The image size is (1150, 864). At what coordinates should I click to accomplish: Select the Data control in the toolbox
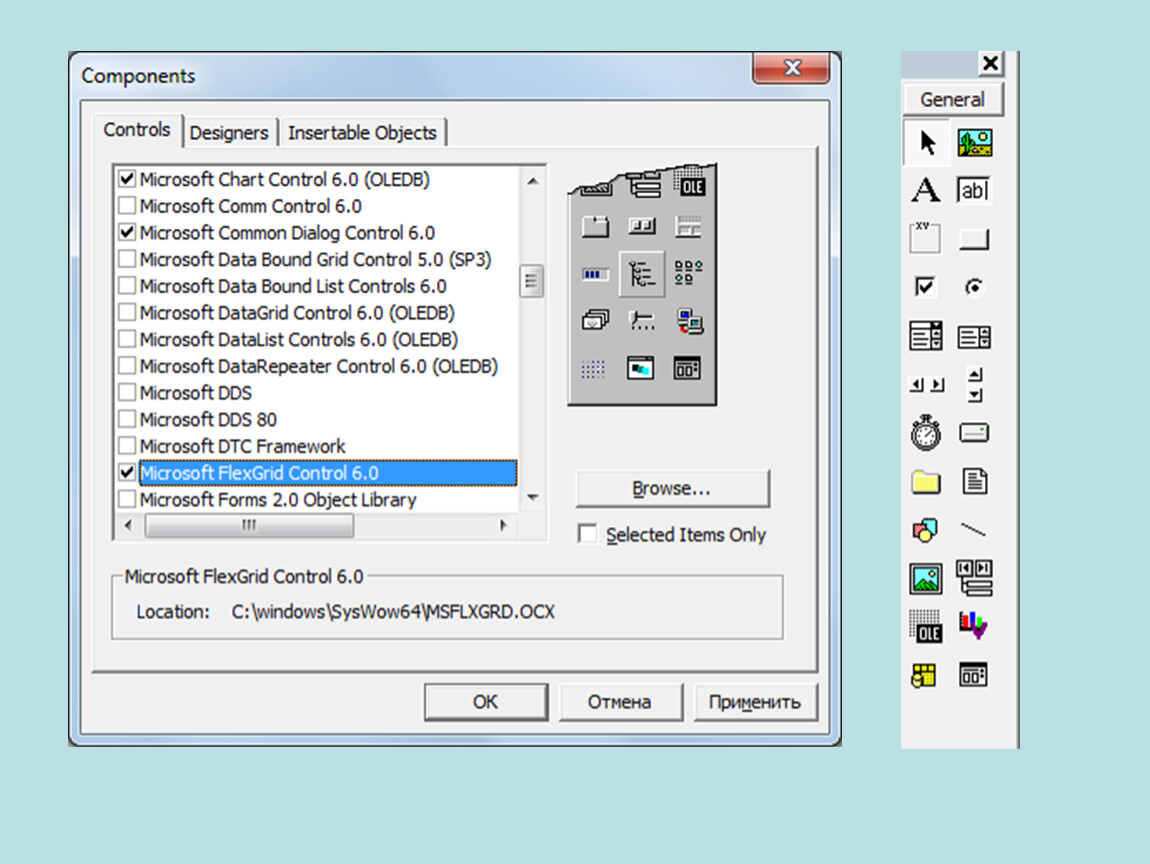974,577
